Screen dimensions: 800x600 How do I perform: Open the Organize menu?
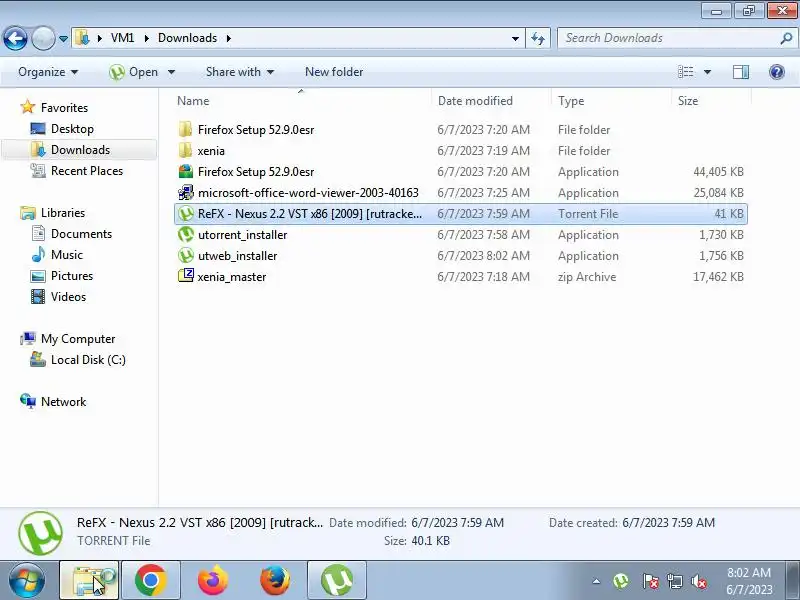click(48, 72)
